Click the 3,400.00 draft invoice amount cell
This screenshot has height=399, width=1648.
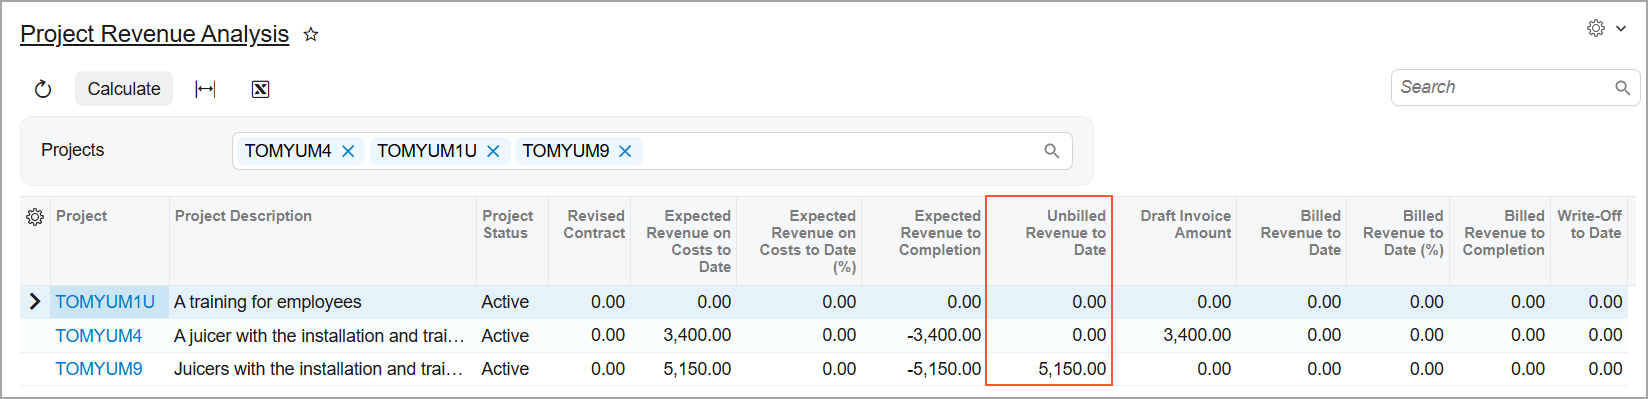[1174, 336]
